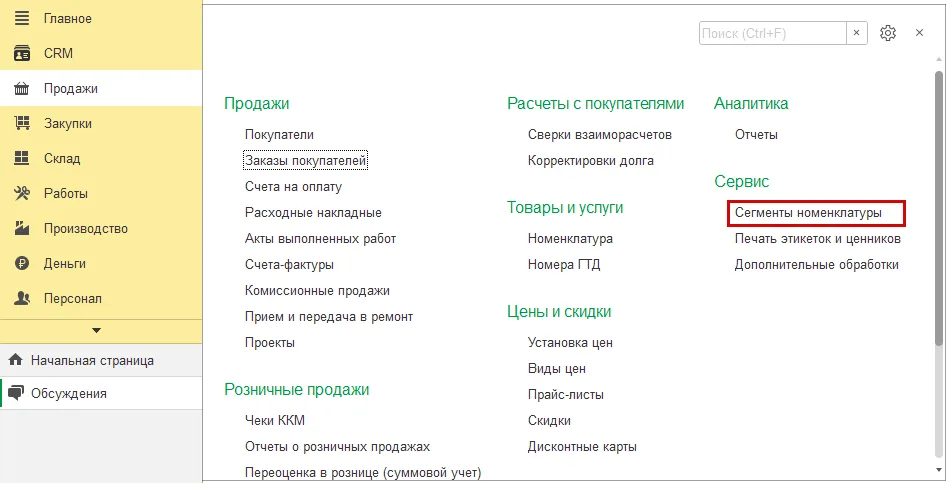Clear the search field with x button
The image size is (949, 483).
click(x=856, y=33)
